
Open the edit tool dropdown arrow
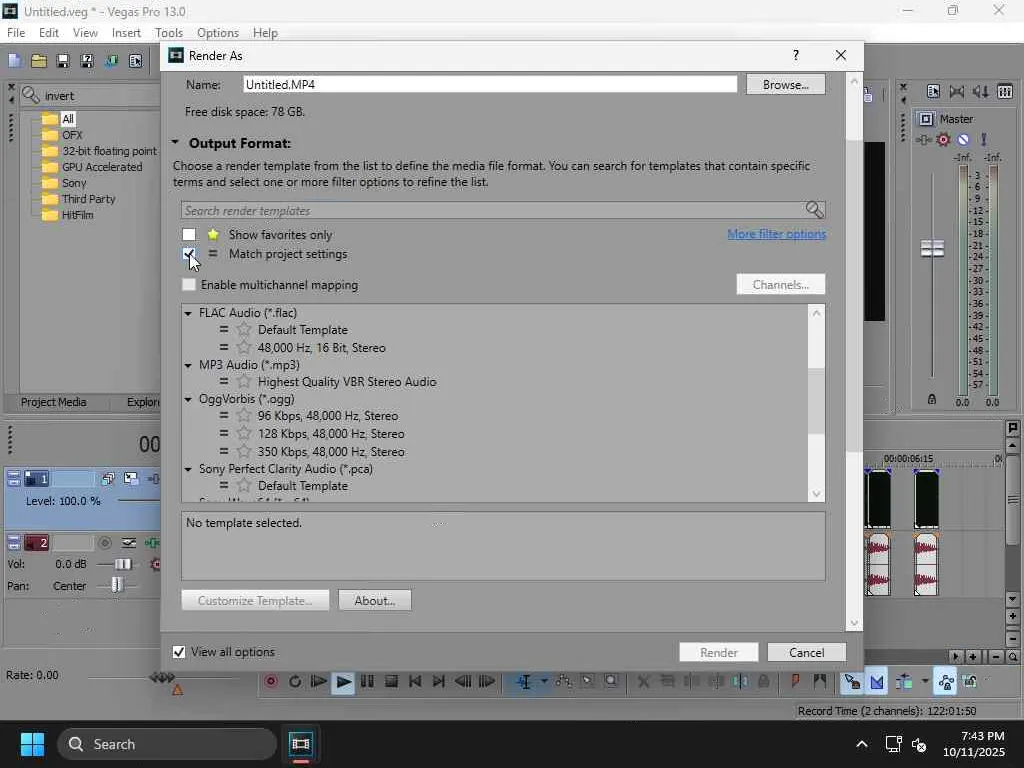pyautogui.click(x=544, y=681)
